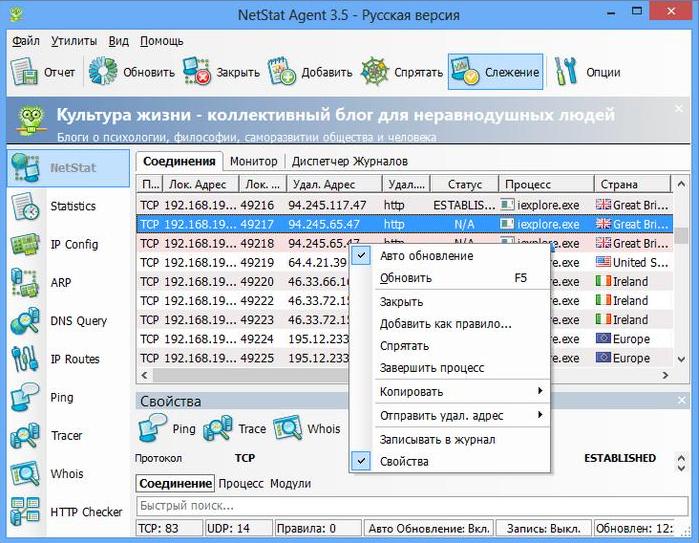Click the connections list scroll-up arrow
Screen dimensions: 699x543
coord(681,184)
